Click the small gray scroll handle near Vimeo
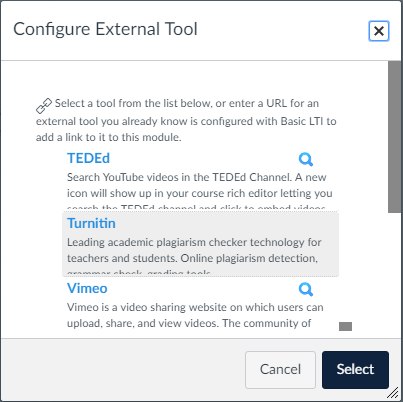This screenshot has height=402, width=403. (x=345, y=327)
